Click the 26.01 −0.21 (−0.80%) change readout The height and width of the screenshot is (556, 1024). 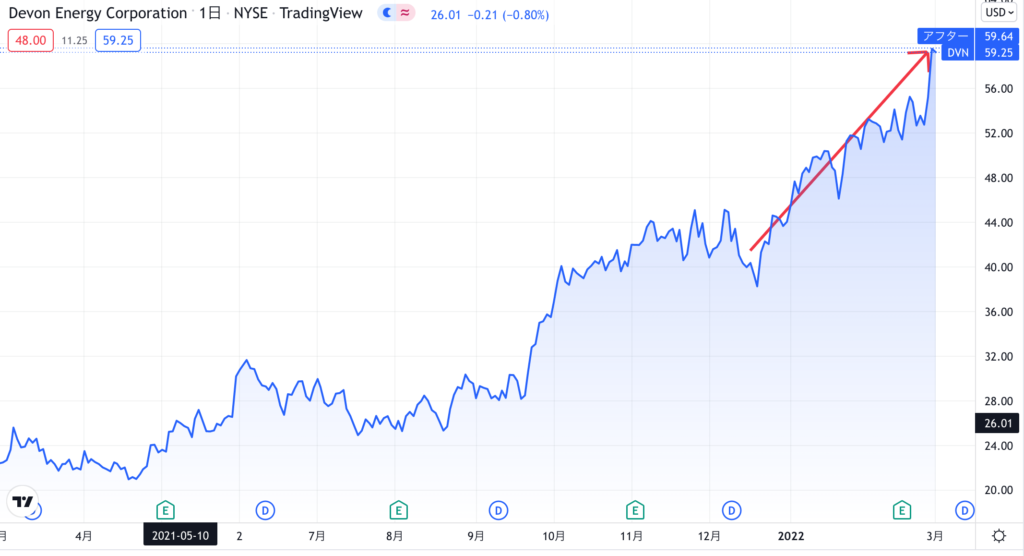tap(489, 14)
